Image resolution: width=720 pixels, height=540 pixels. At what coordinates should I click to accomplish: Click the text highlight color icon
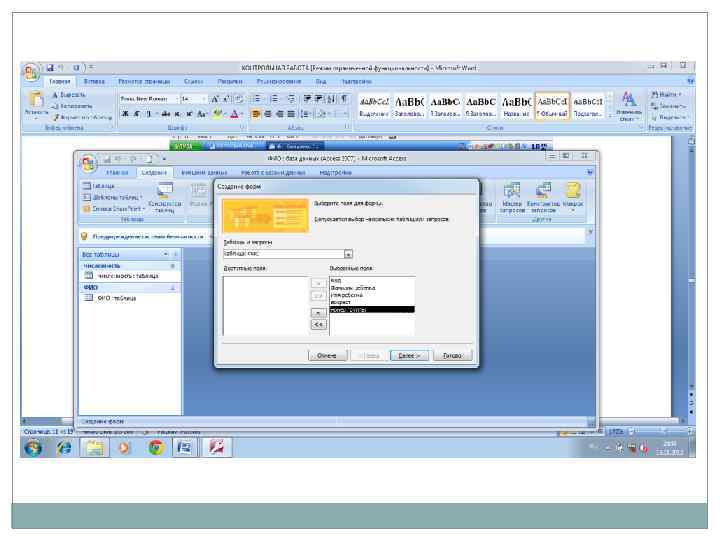218,114
